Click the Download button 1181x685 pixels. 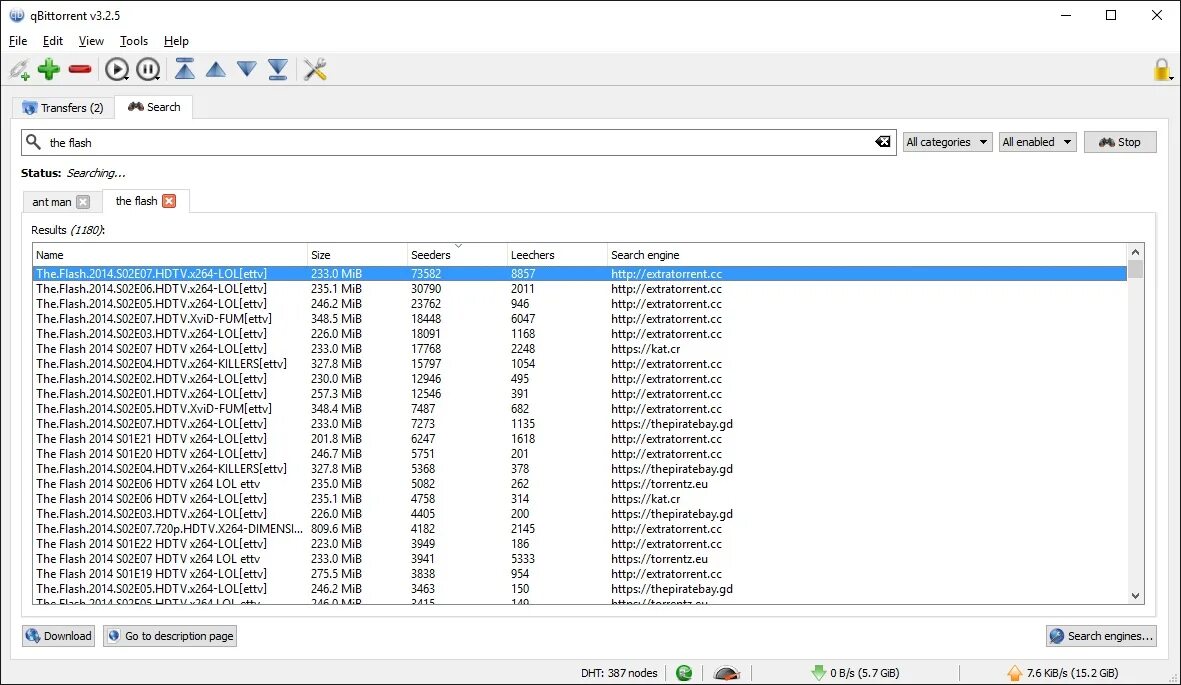(58, 636)
